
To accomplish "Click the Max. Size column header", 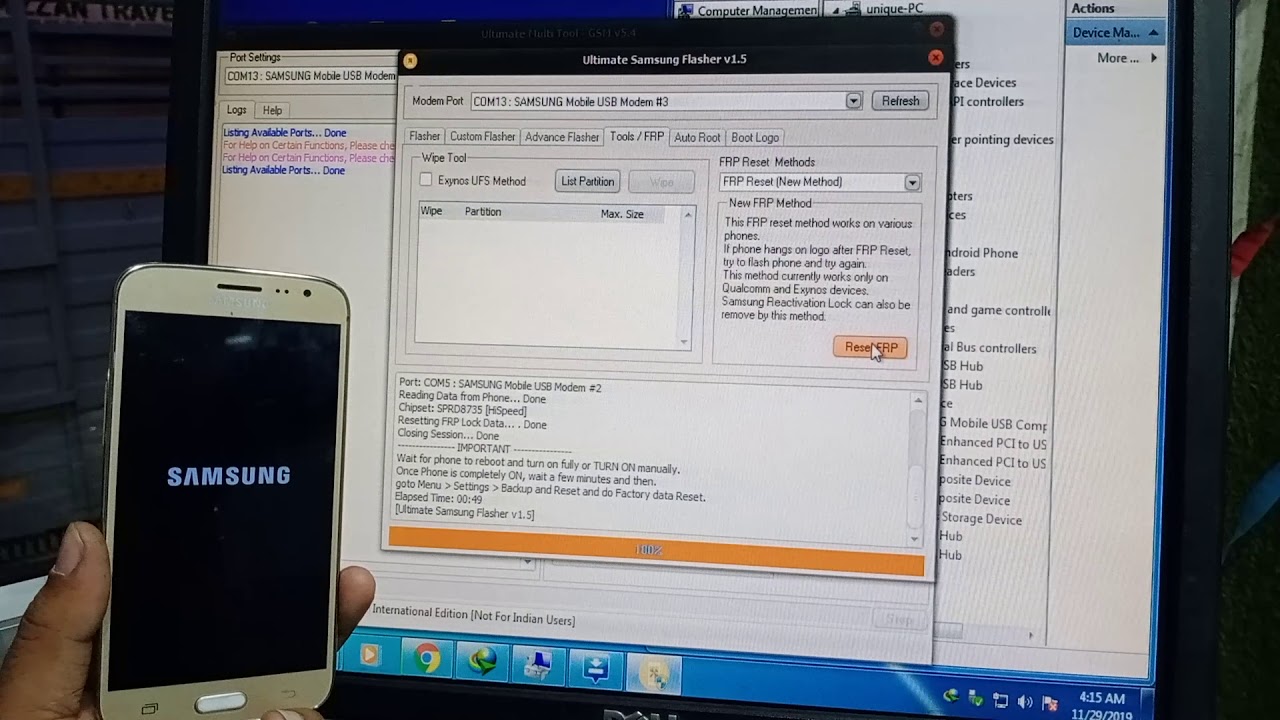I will (622, 214).
